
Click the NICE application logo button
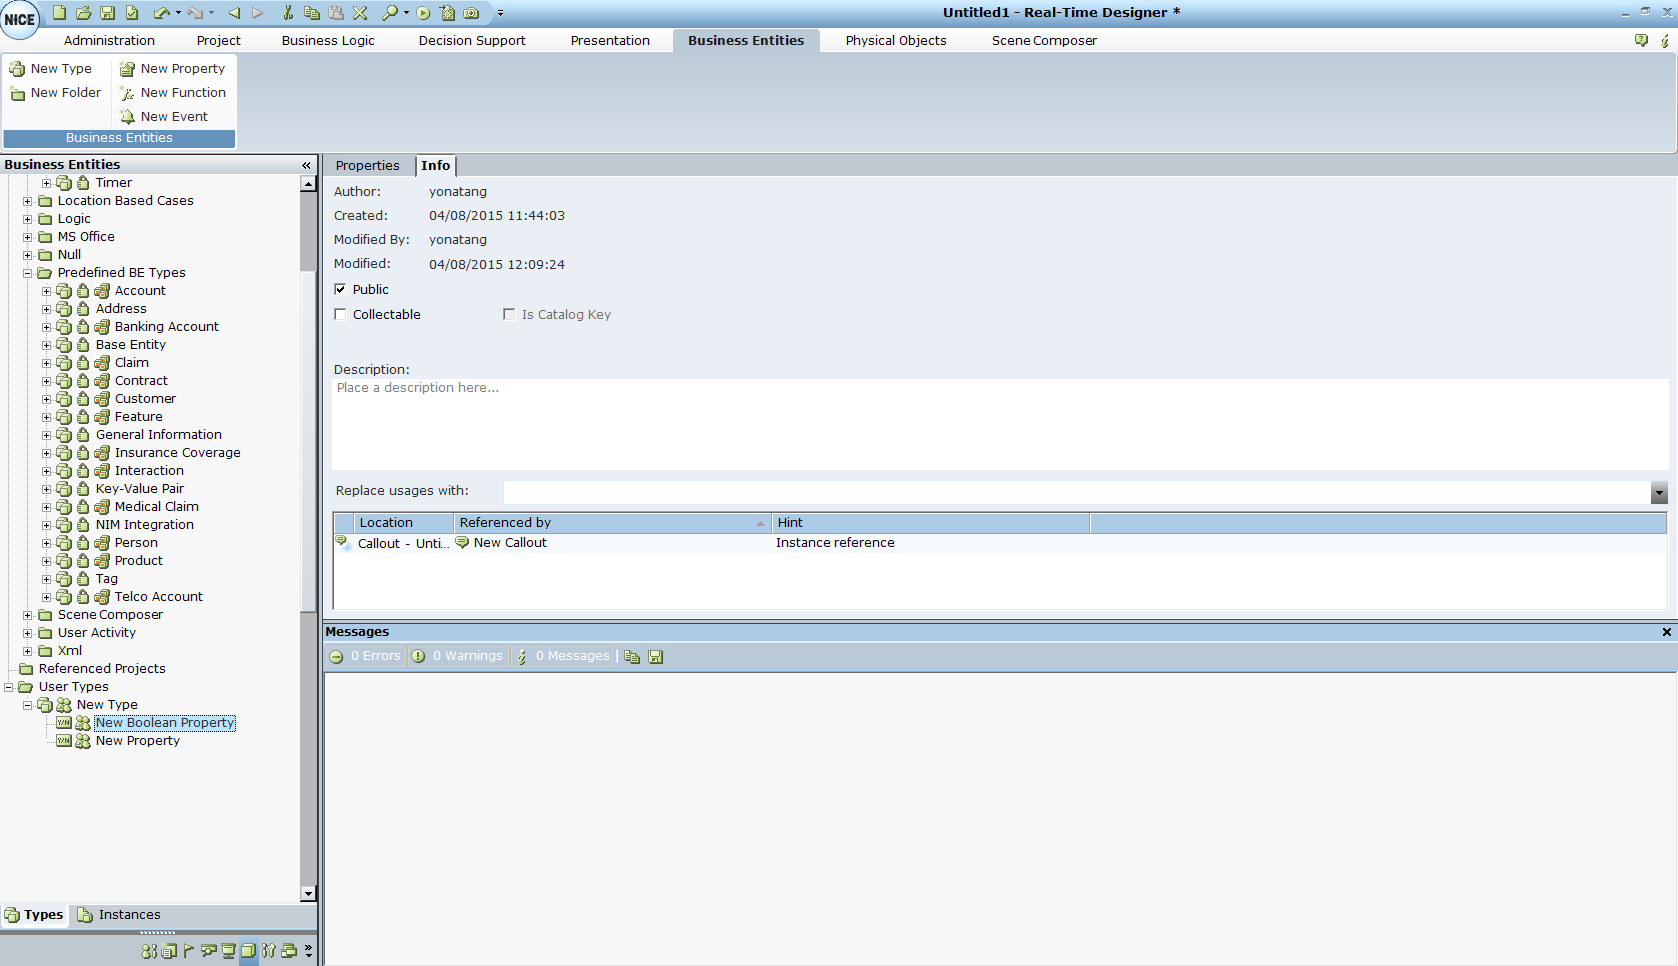pyautogui.click(x=19, y=19)
